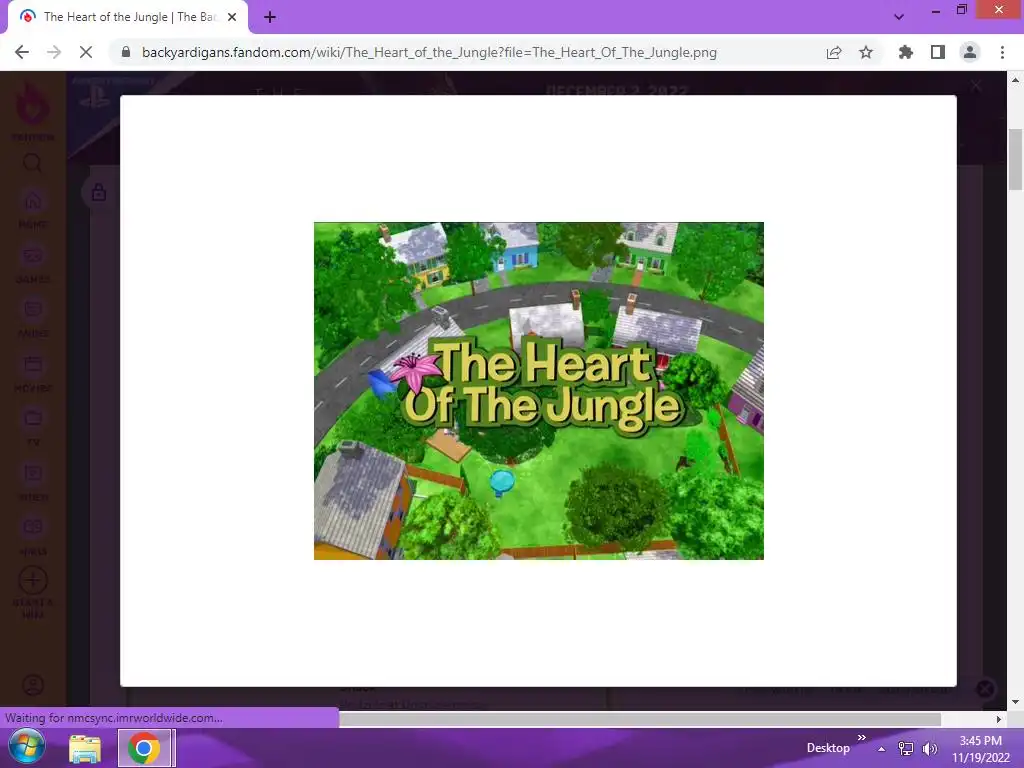Click the vertical scrollbar up arrow
Viewport: 1024px width, 768px height.
point(1015,80)
